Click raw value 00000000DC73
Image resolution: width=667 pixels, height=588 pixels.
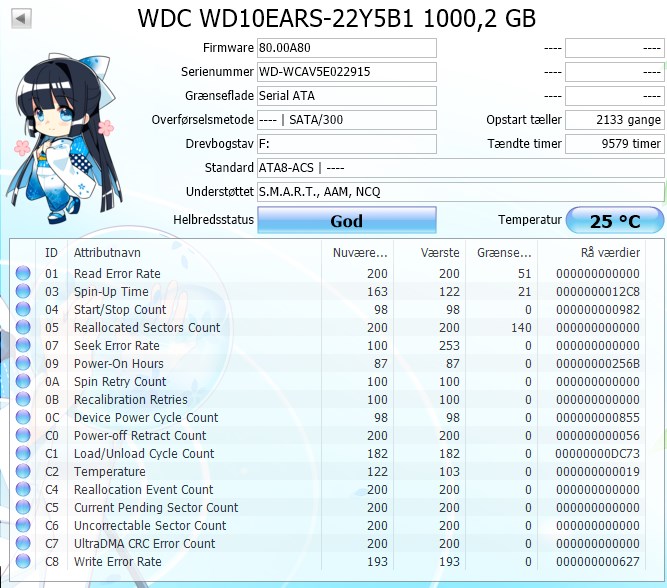(598, 454)
